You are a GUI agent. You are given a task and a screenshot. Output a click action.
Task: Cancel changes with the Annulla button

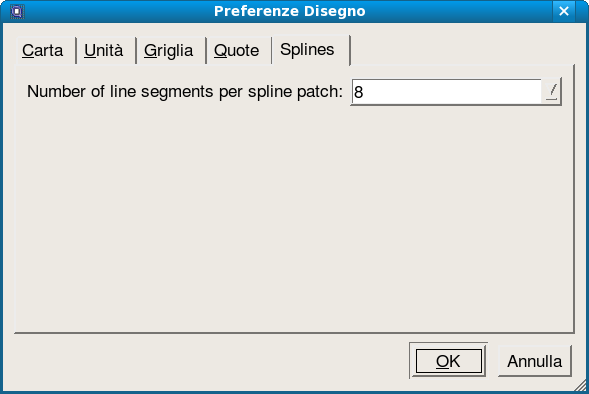coord(535,361)
